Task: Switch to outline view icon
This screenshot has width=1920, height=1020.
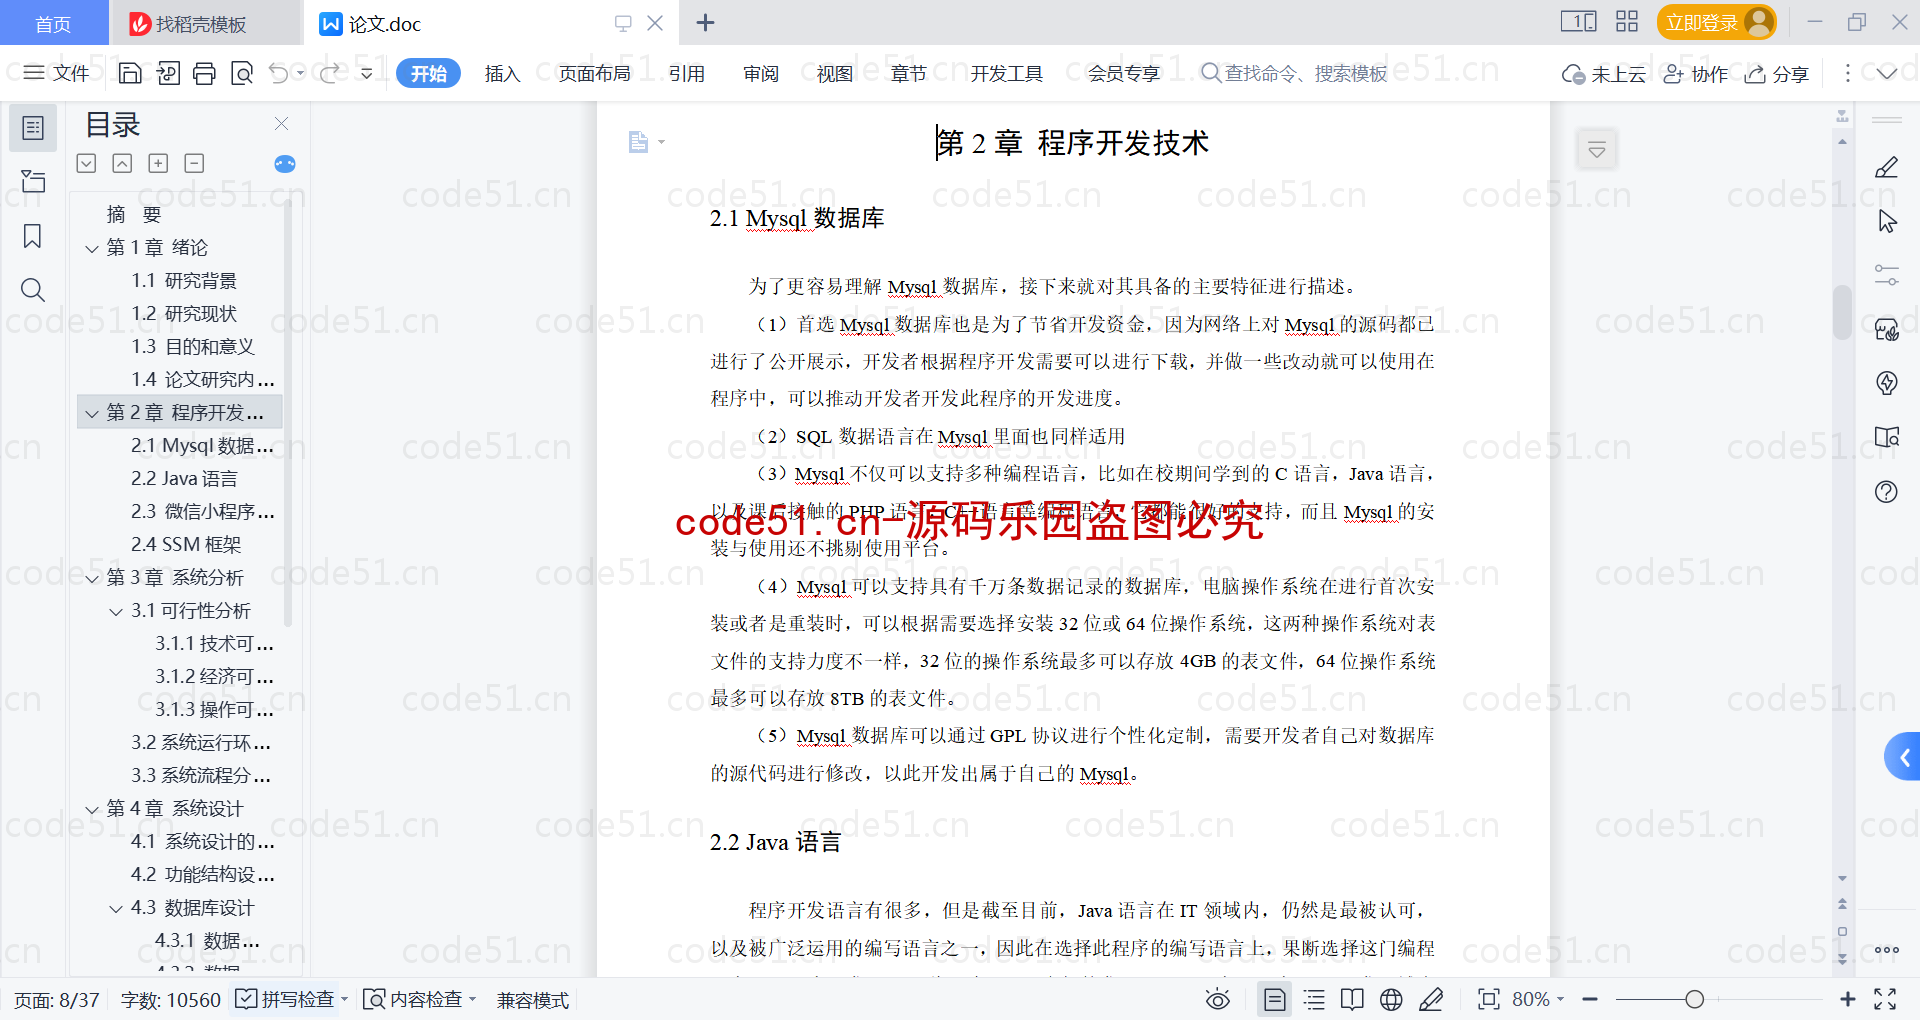Action: 1314,999
